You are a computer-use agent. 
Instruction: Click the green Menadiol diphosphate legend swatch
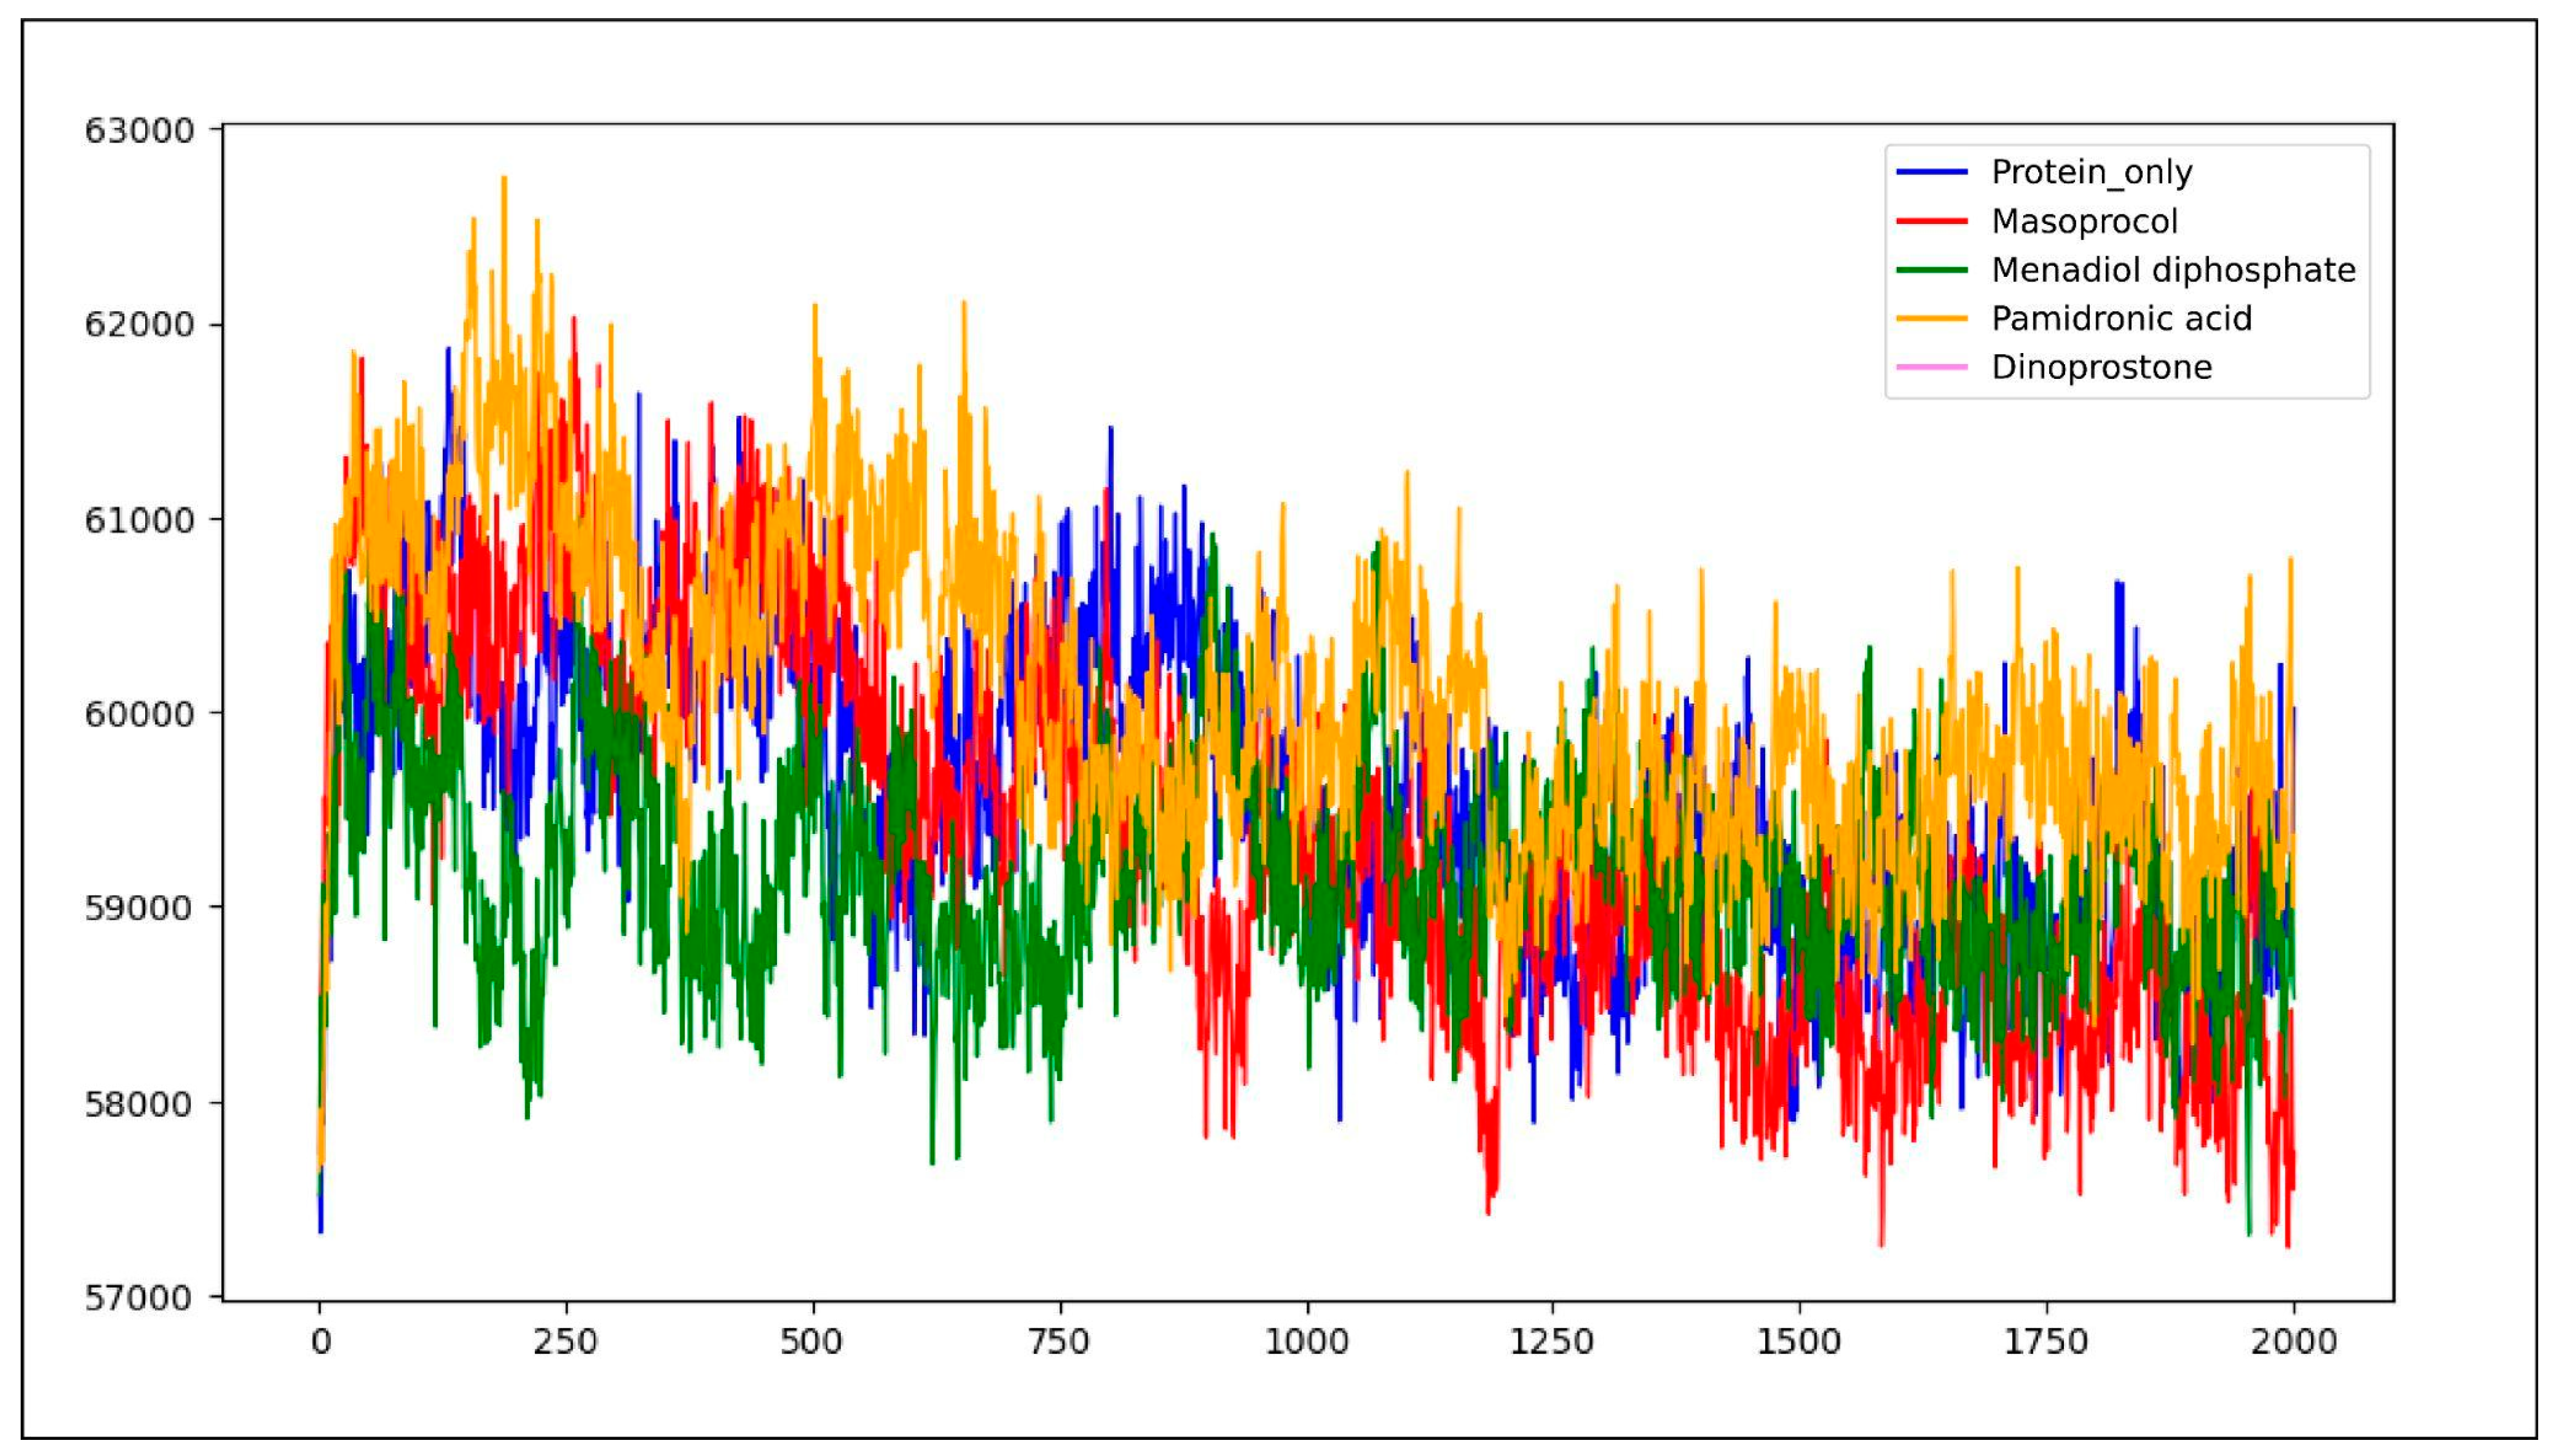coord(1931,270)
